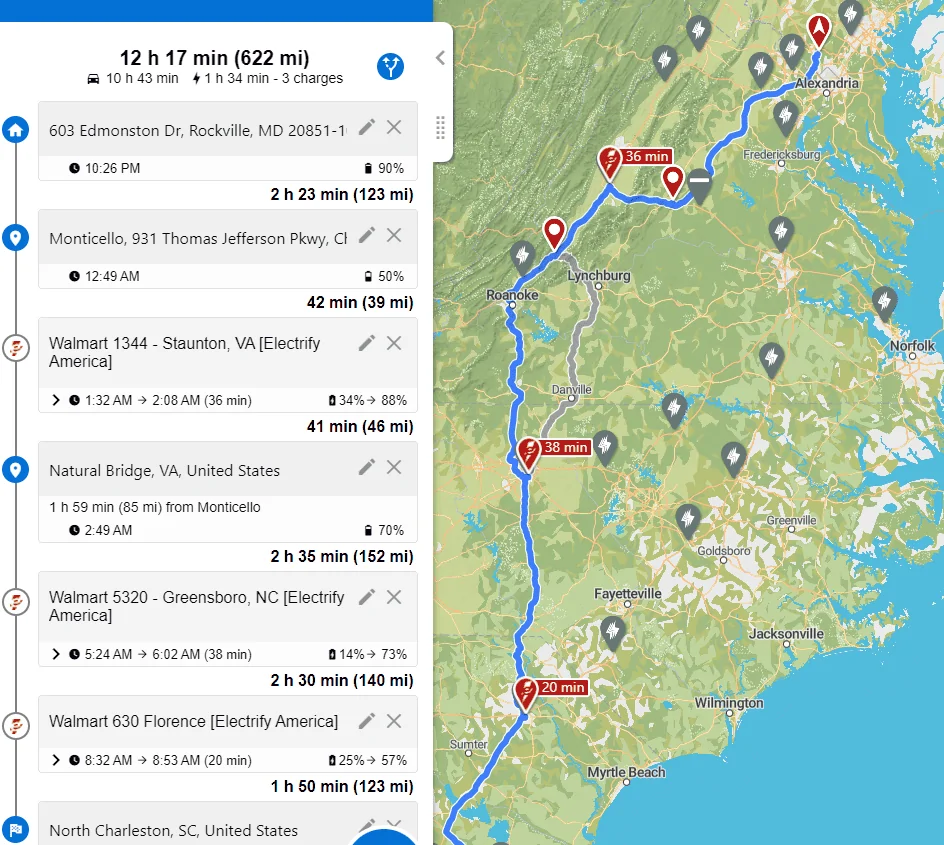This screenshot has height=845, width=944.
Task: Grab the panel drag handle dots
Action: coord(440,128)
